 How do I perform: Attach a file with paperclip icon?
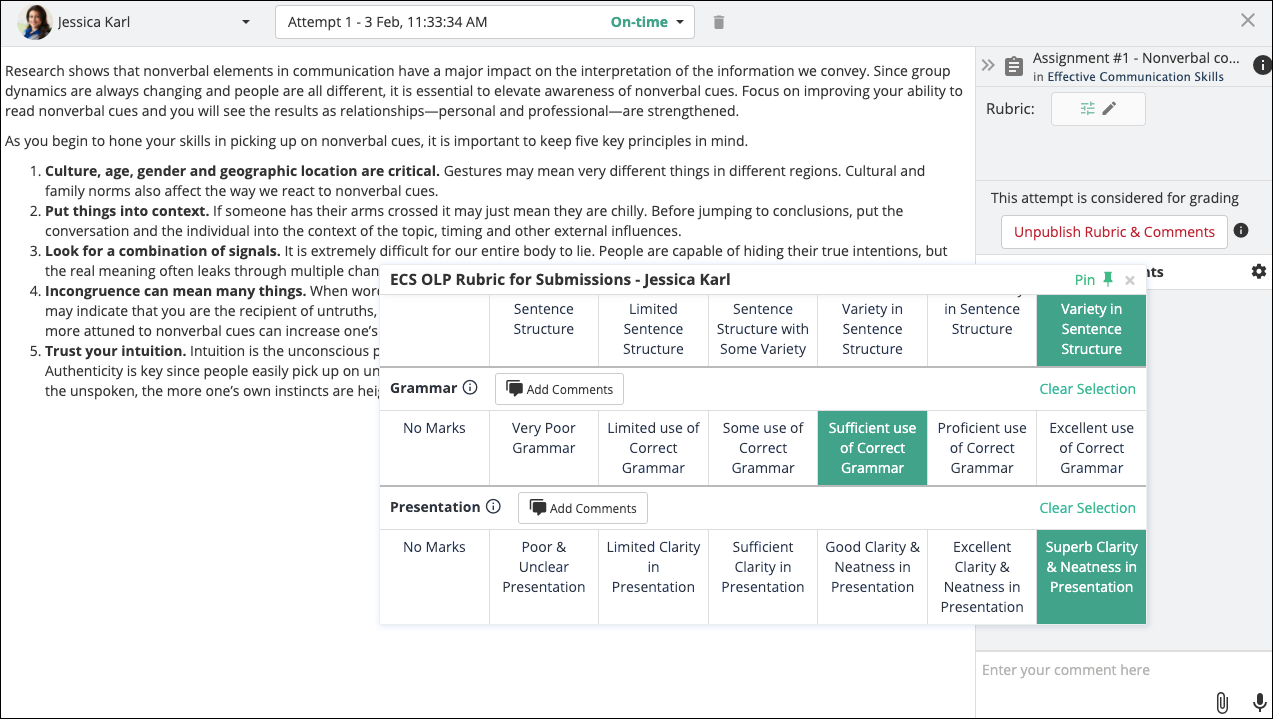(1222, 703)
